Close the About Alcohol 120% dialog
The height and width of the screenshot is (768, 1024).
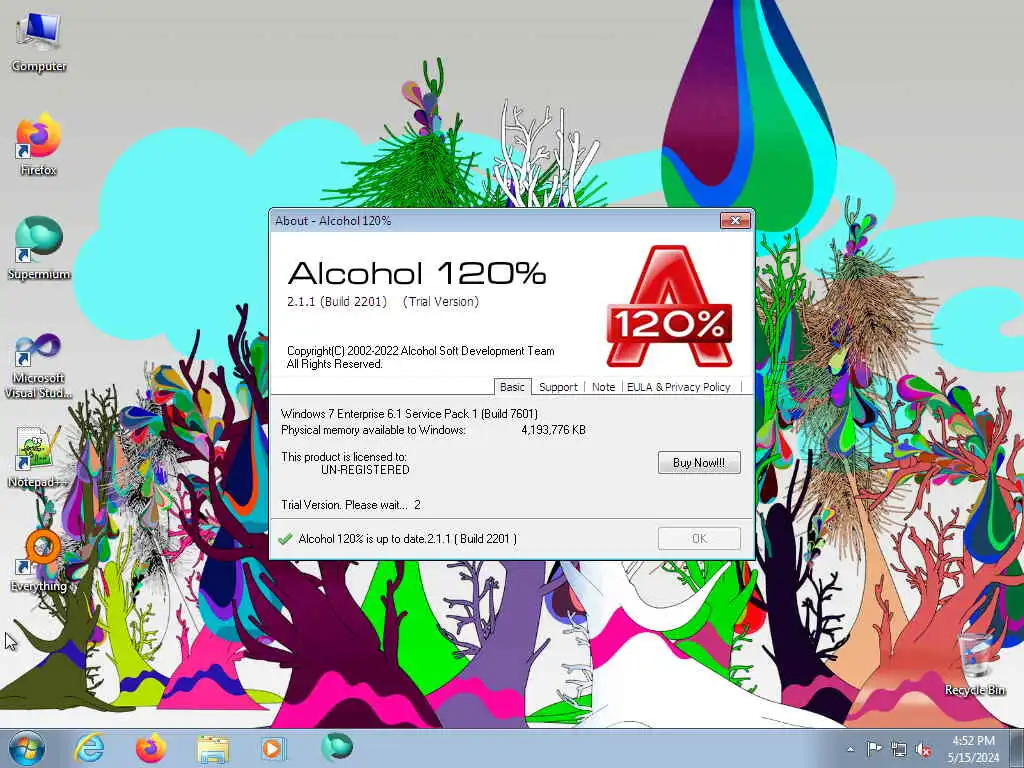coord(735,221)
